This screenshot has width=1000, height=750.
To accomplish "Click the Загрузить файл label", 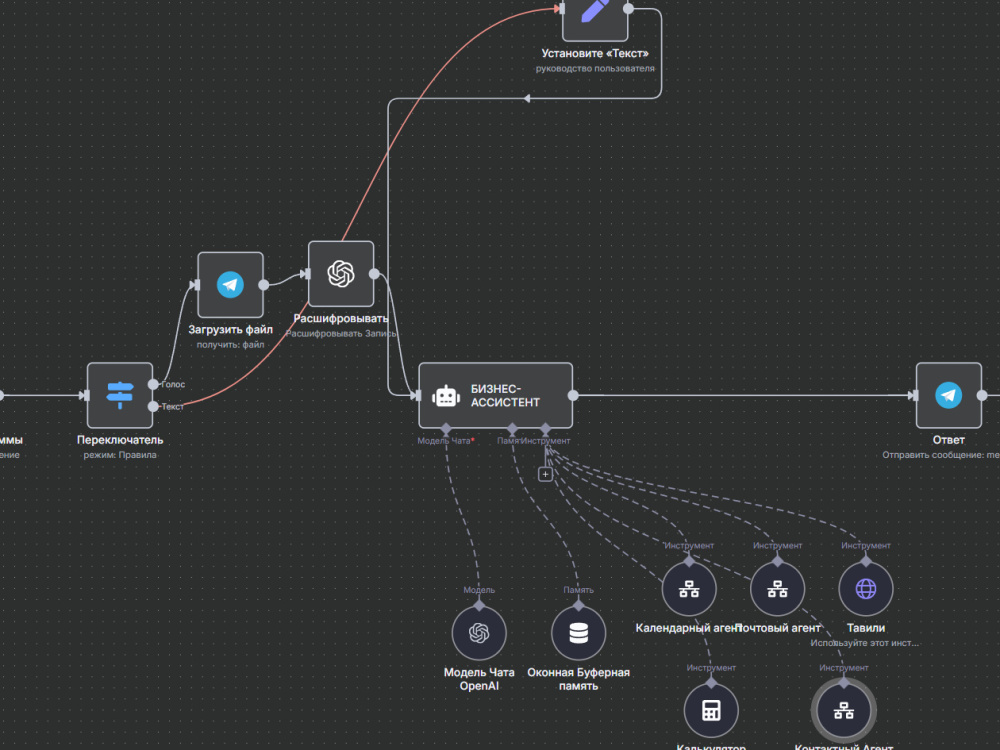I will click(230, 330).
